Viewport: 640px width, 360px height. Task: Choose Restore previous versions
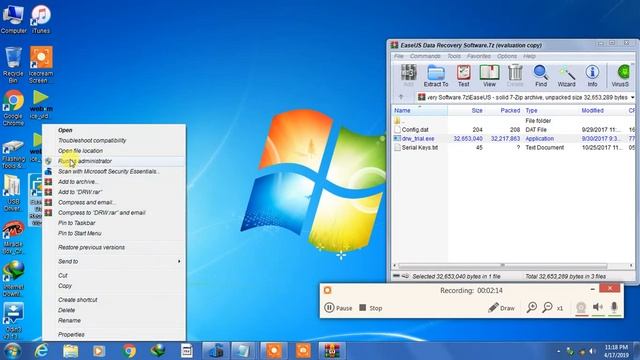coord(114,247)
